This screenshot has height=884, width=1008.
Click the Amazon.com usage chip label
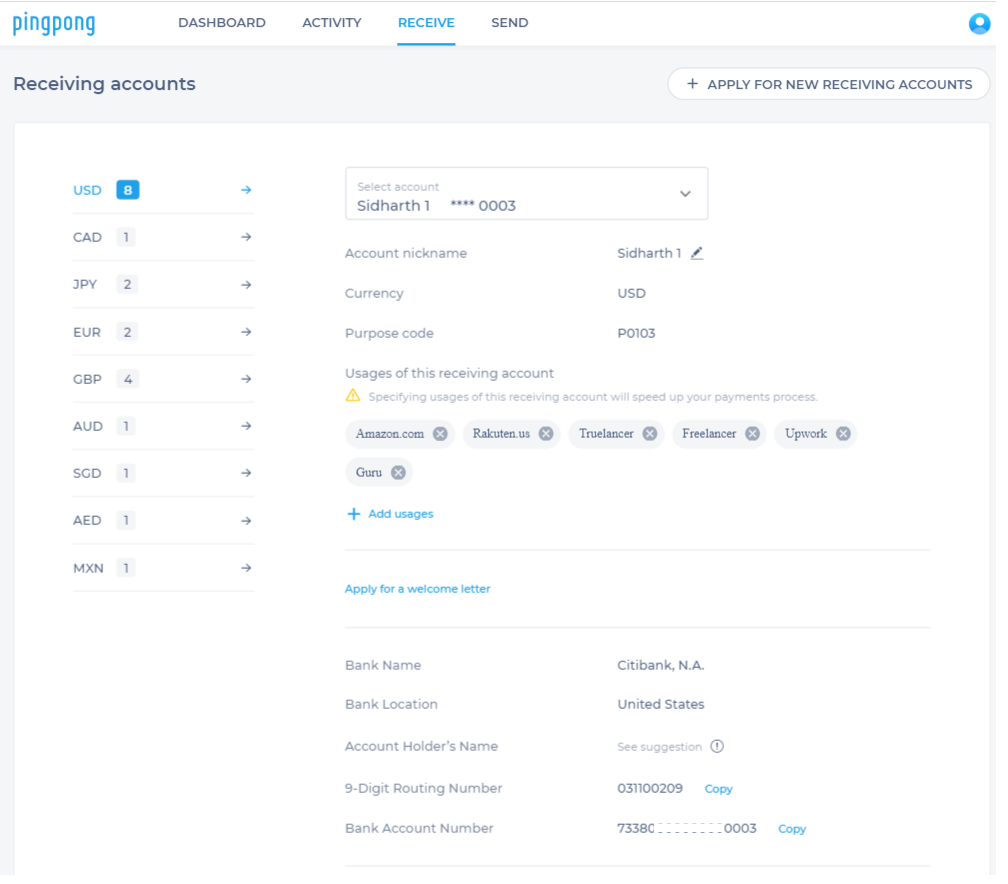390,434
